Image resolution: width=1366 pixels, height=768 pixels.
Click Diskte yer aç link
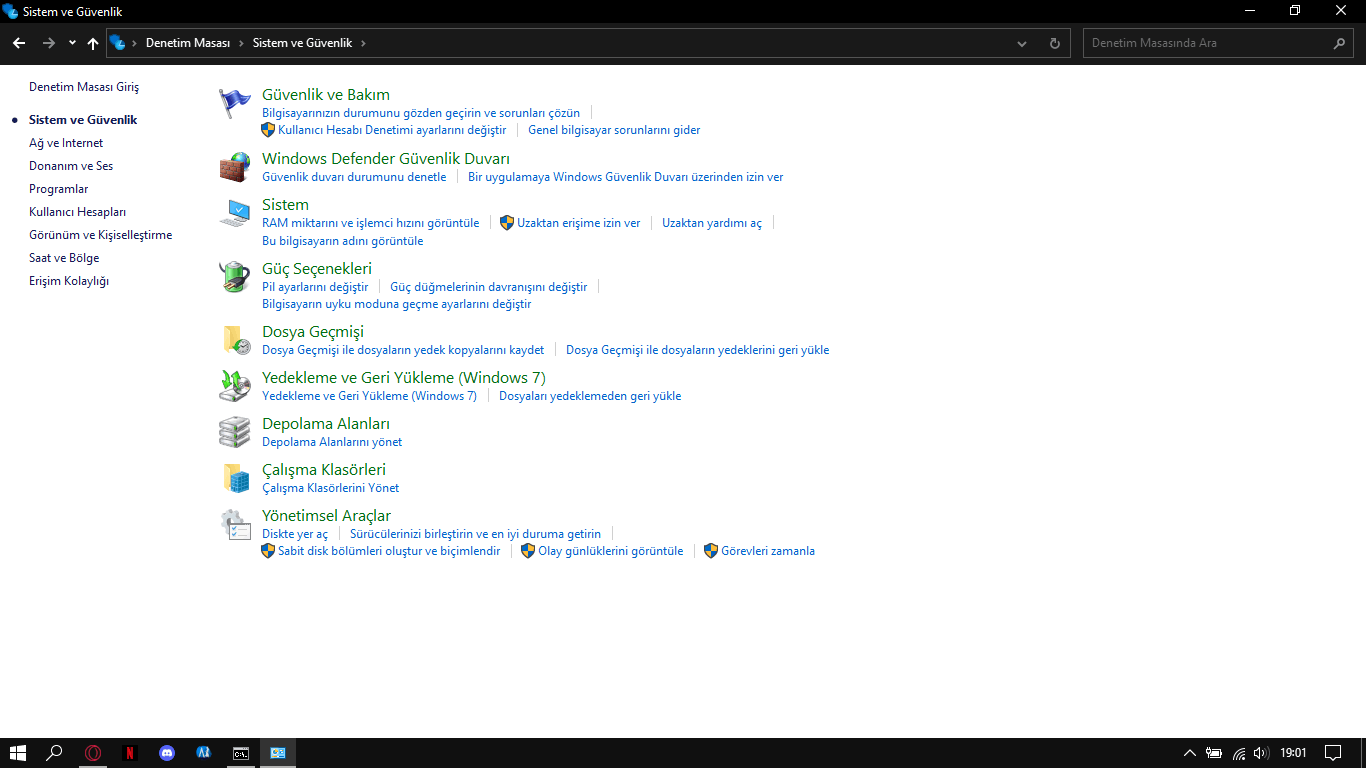295,534
